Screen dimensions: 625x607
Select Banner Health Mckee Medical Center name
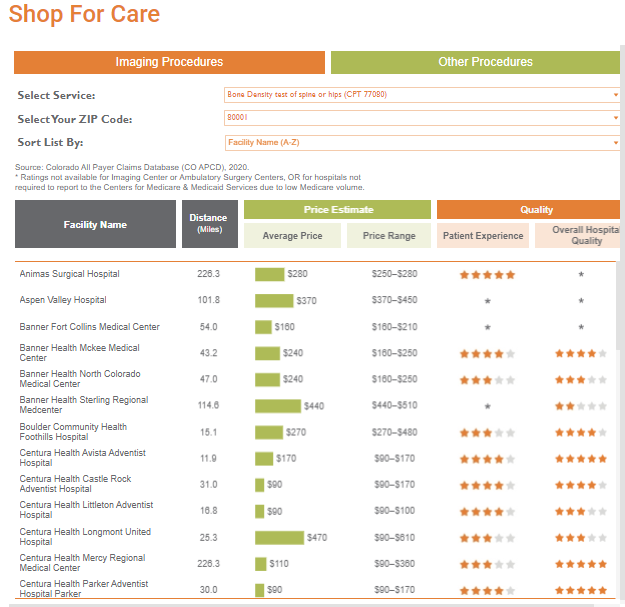(79, 353)
